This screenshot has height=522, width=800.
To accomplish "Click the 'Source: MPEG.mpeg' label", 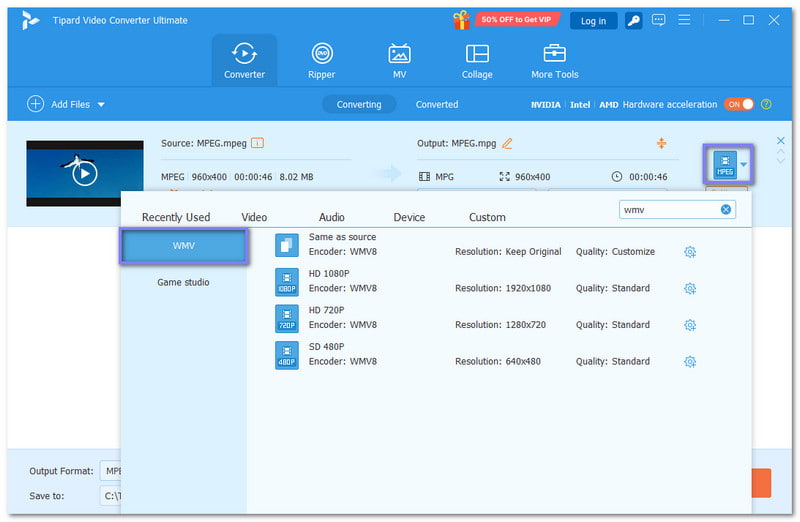I will [204, 143].
